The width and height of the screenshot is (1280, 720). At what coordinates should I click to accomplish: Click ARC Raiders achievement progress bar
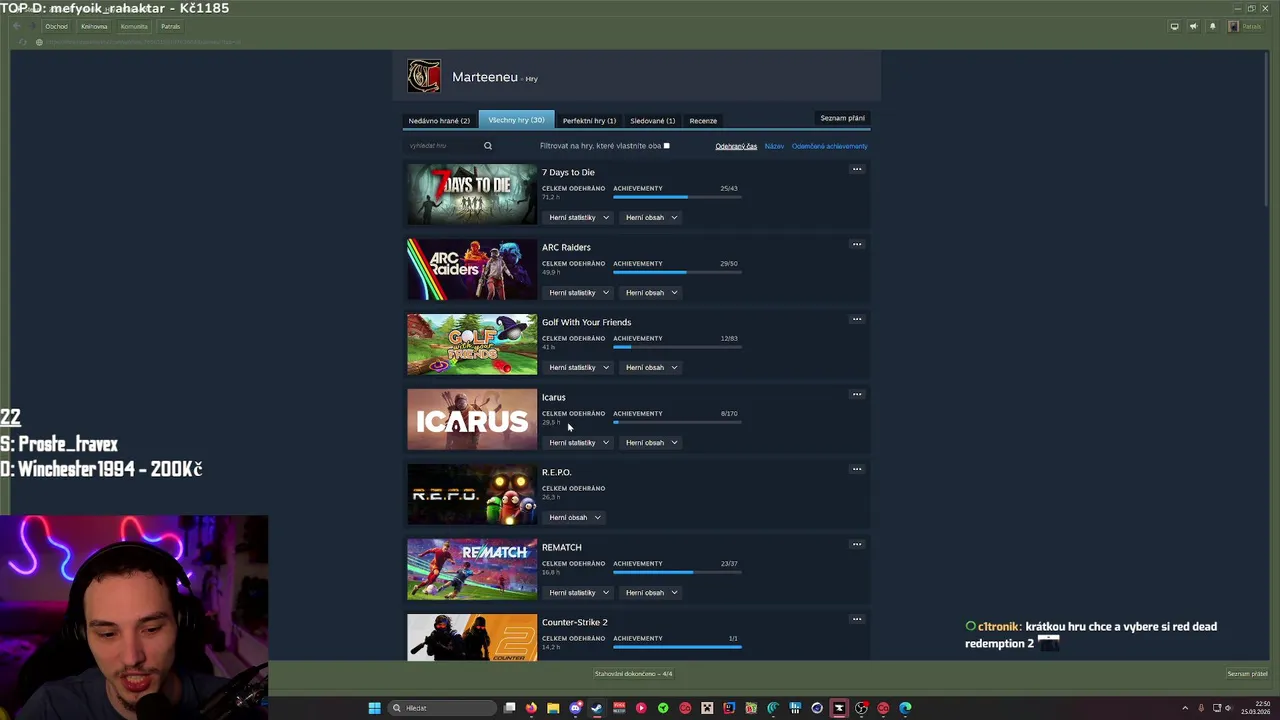(x=677, y=272)
